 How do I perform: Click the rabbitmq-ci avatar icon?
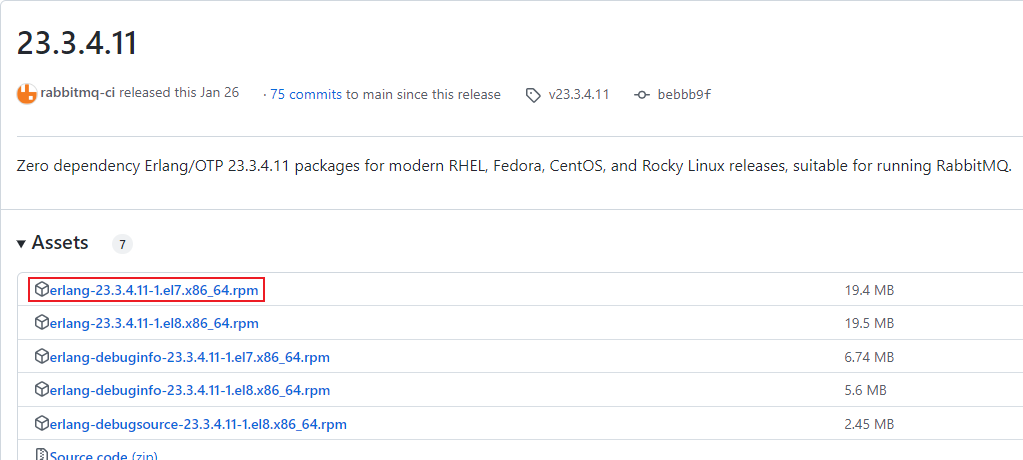coord(27,94)
